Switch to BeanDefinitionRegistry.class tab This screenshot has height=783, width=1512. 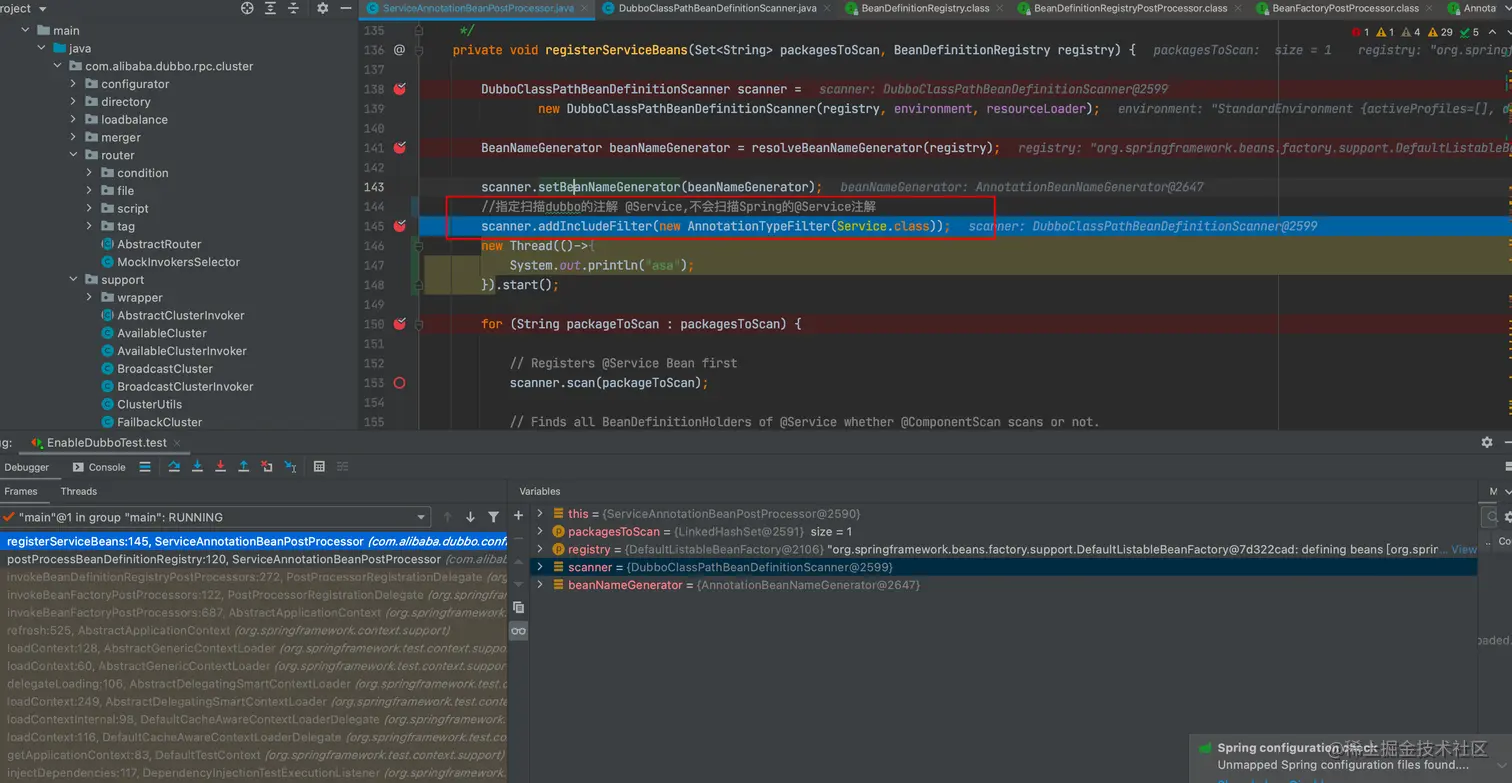pos(925,8)
